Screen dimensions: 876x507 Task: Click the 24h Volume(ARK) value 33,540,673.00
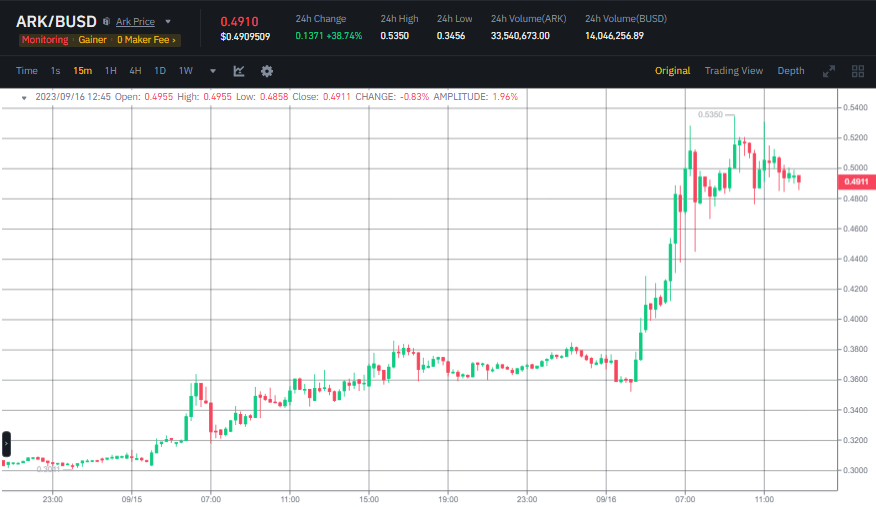click(520, 36)
